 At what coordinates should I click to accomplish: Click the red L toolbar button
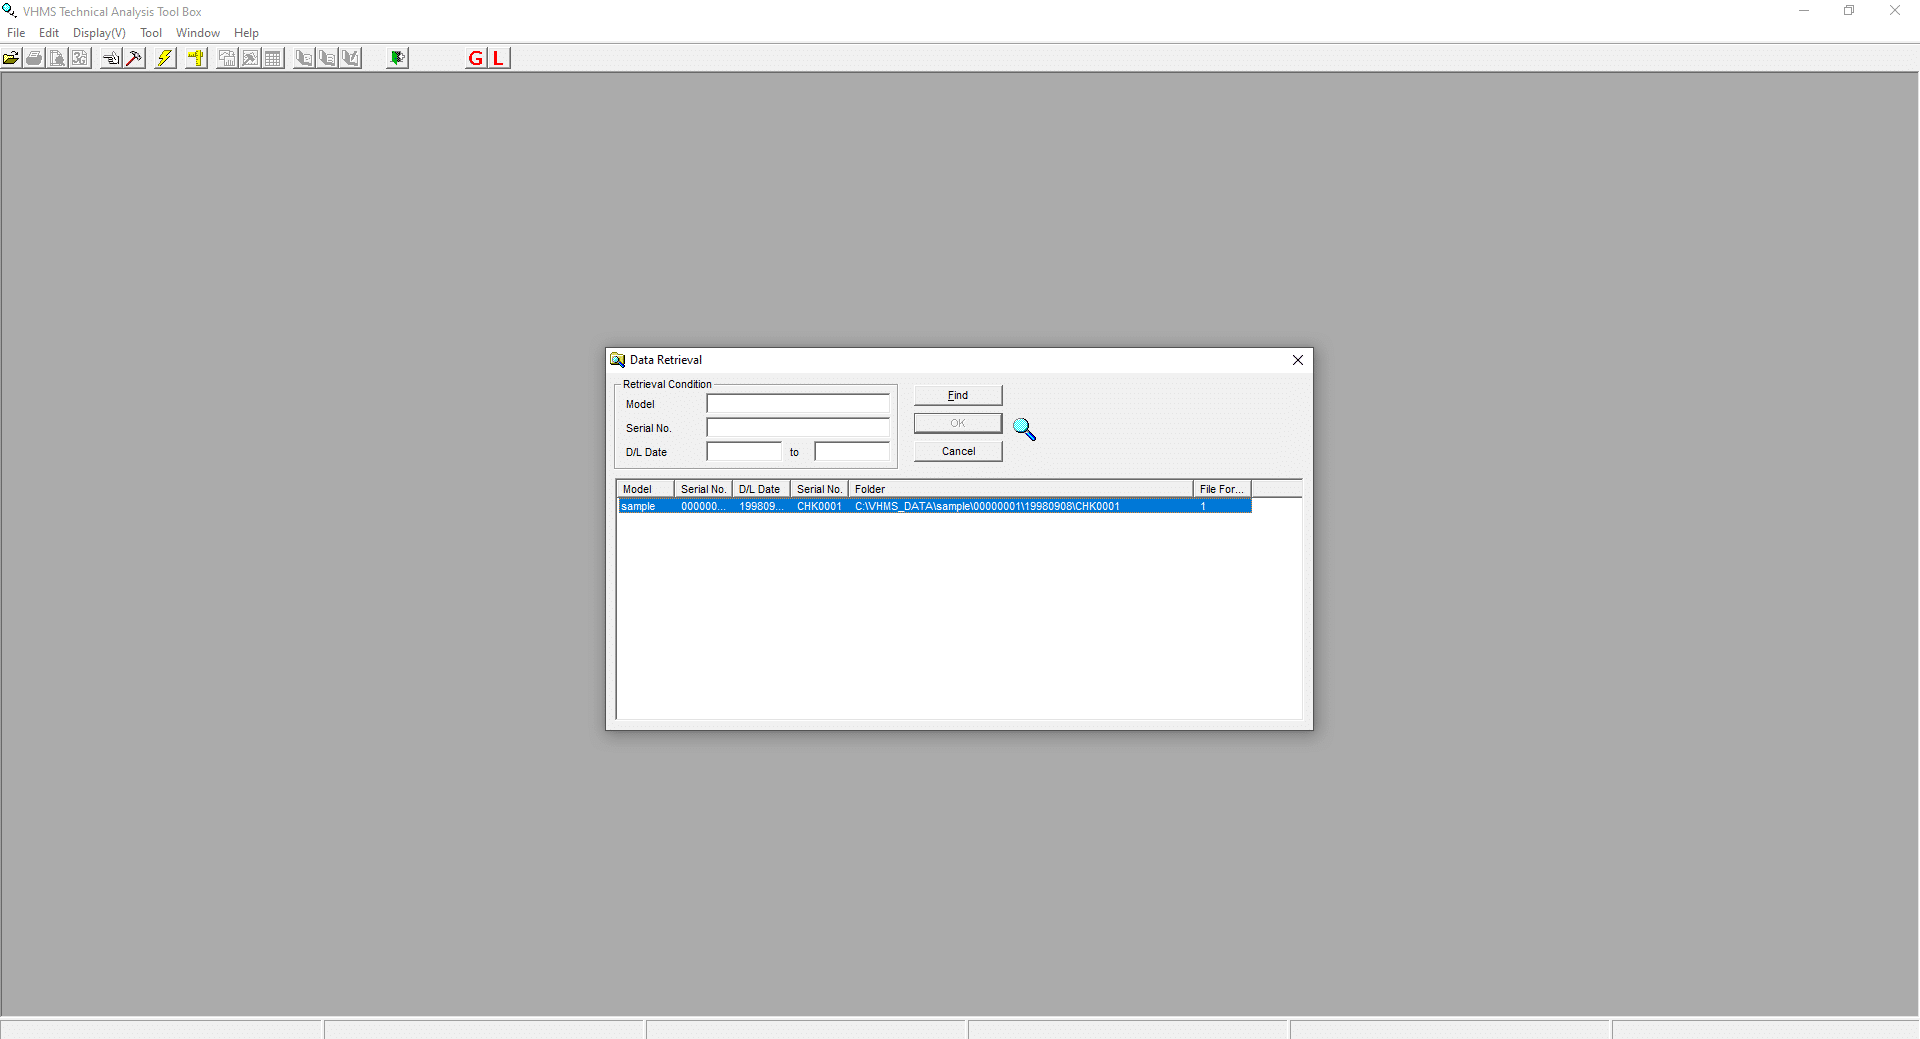click(498, 58)
